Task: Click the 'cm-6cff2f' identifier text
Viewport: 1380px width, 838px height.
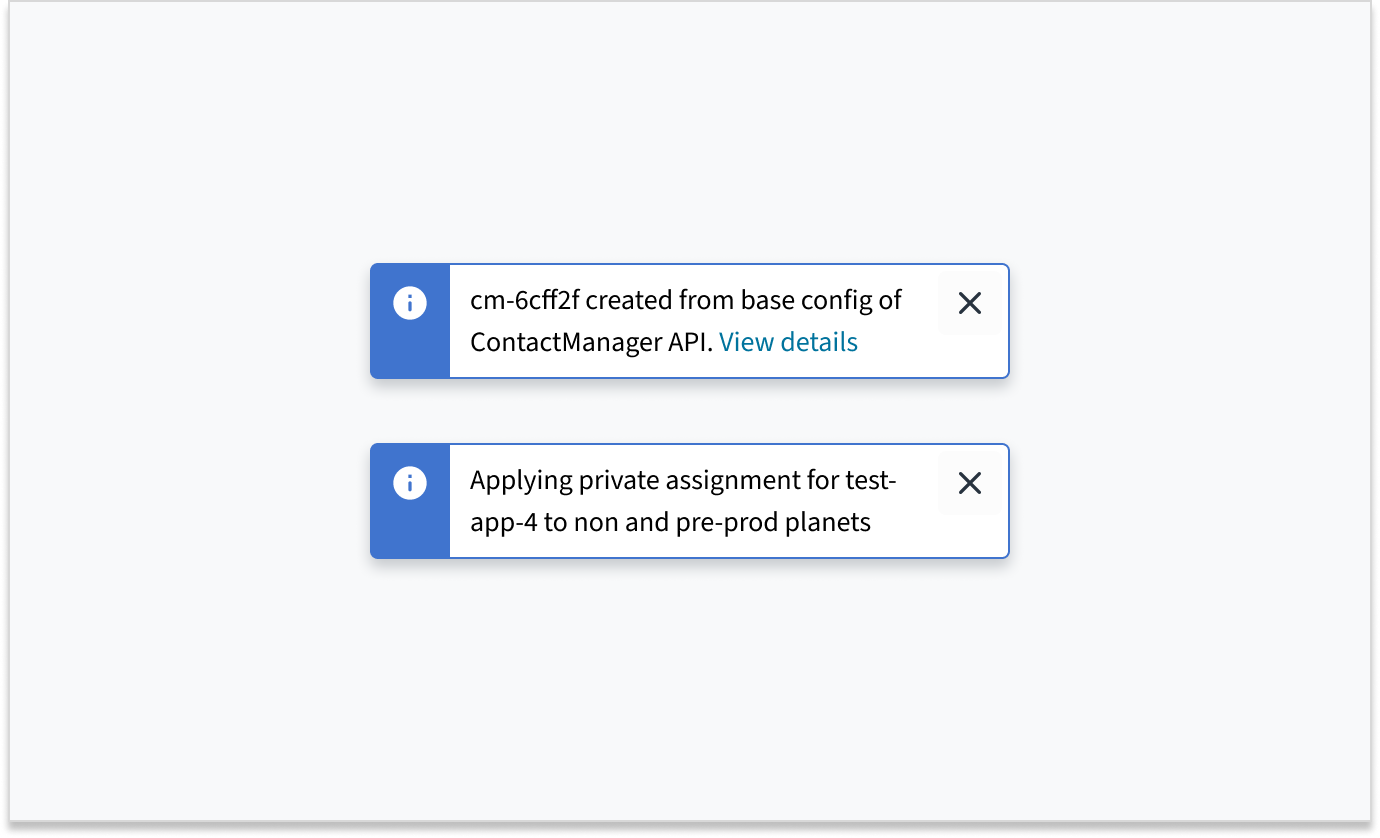Action: (524, 301)
